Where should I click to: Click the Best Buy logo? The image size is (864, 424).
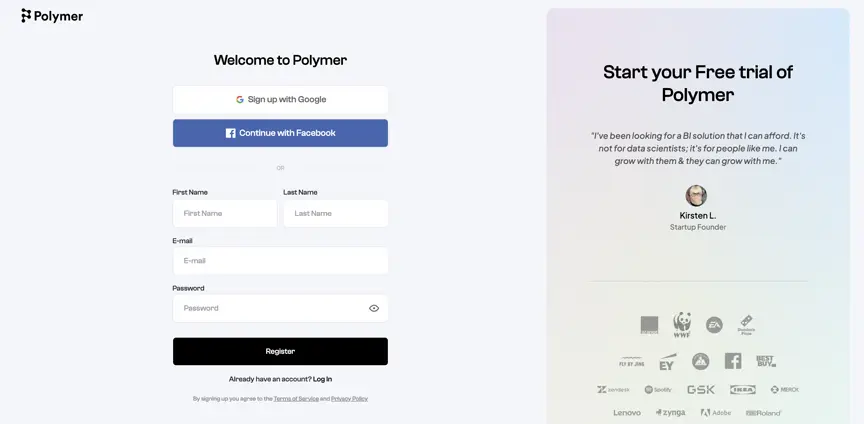(x=766, y=361)
